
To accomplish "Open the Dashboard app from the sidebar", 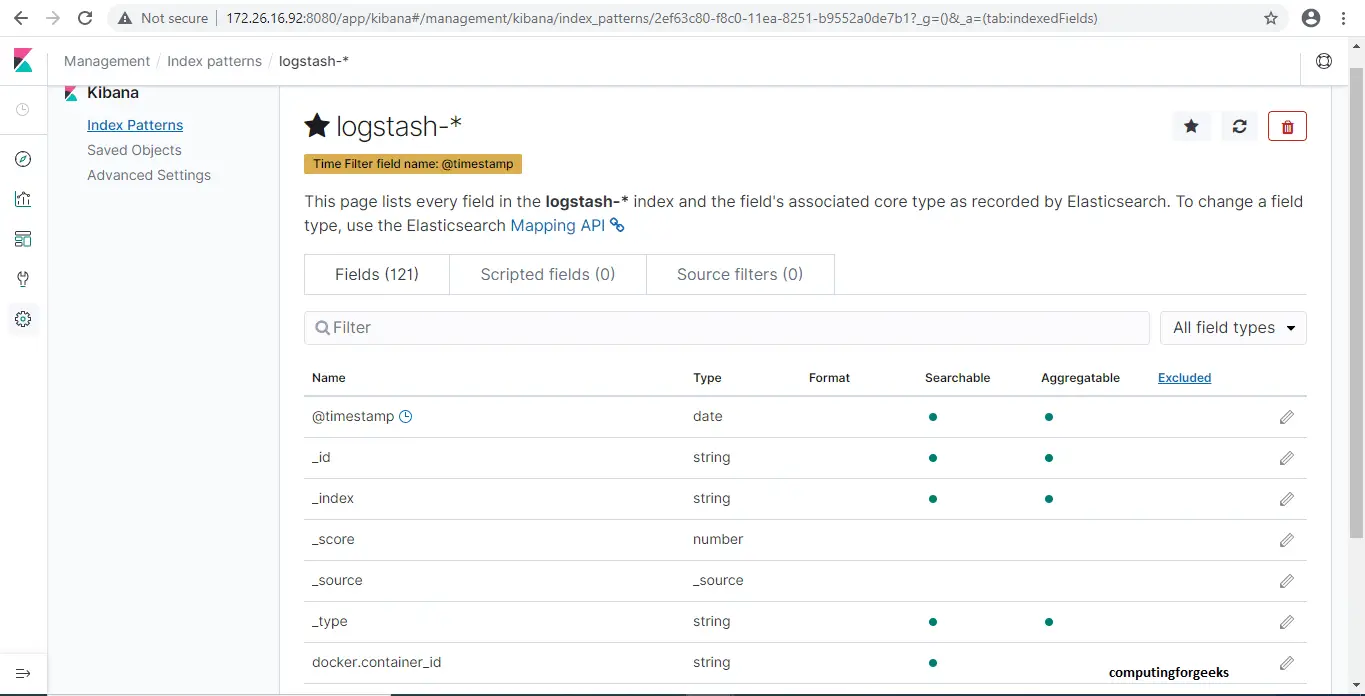I will (x=23, y=239).
